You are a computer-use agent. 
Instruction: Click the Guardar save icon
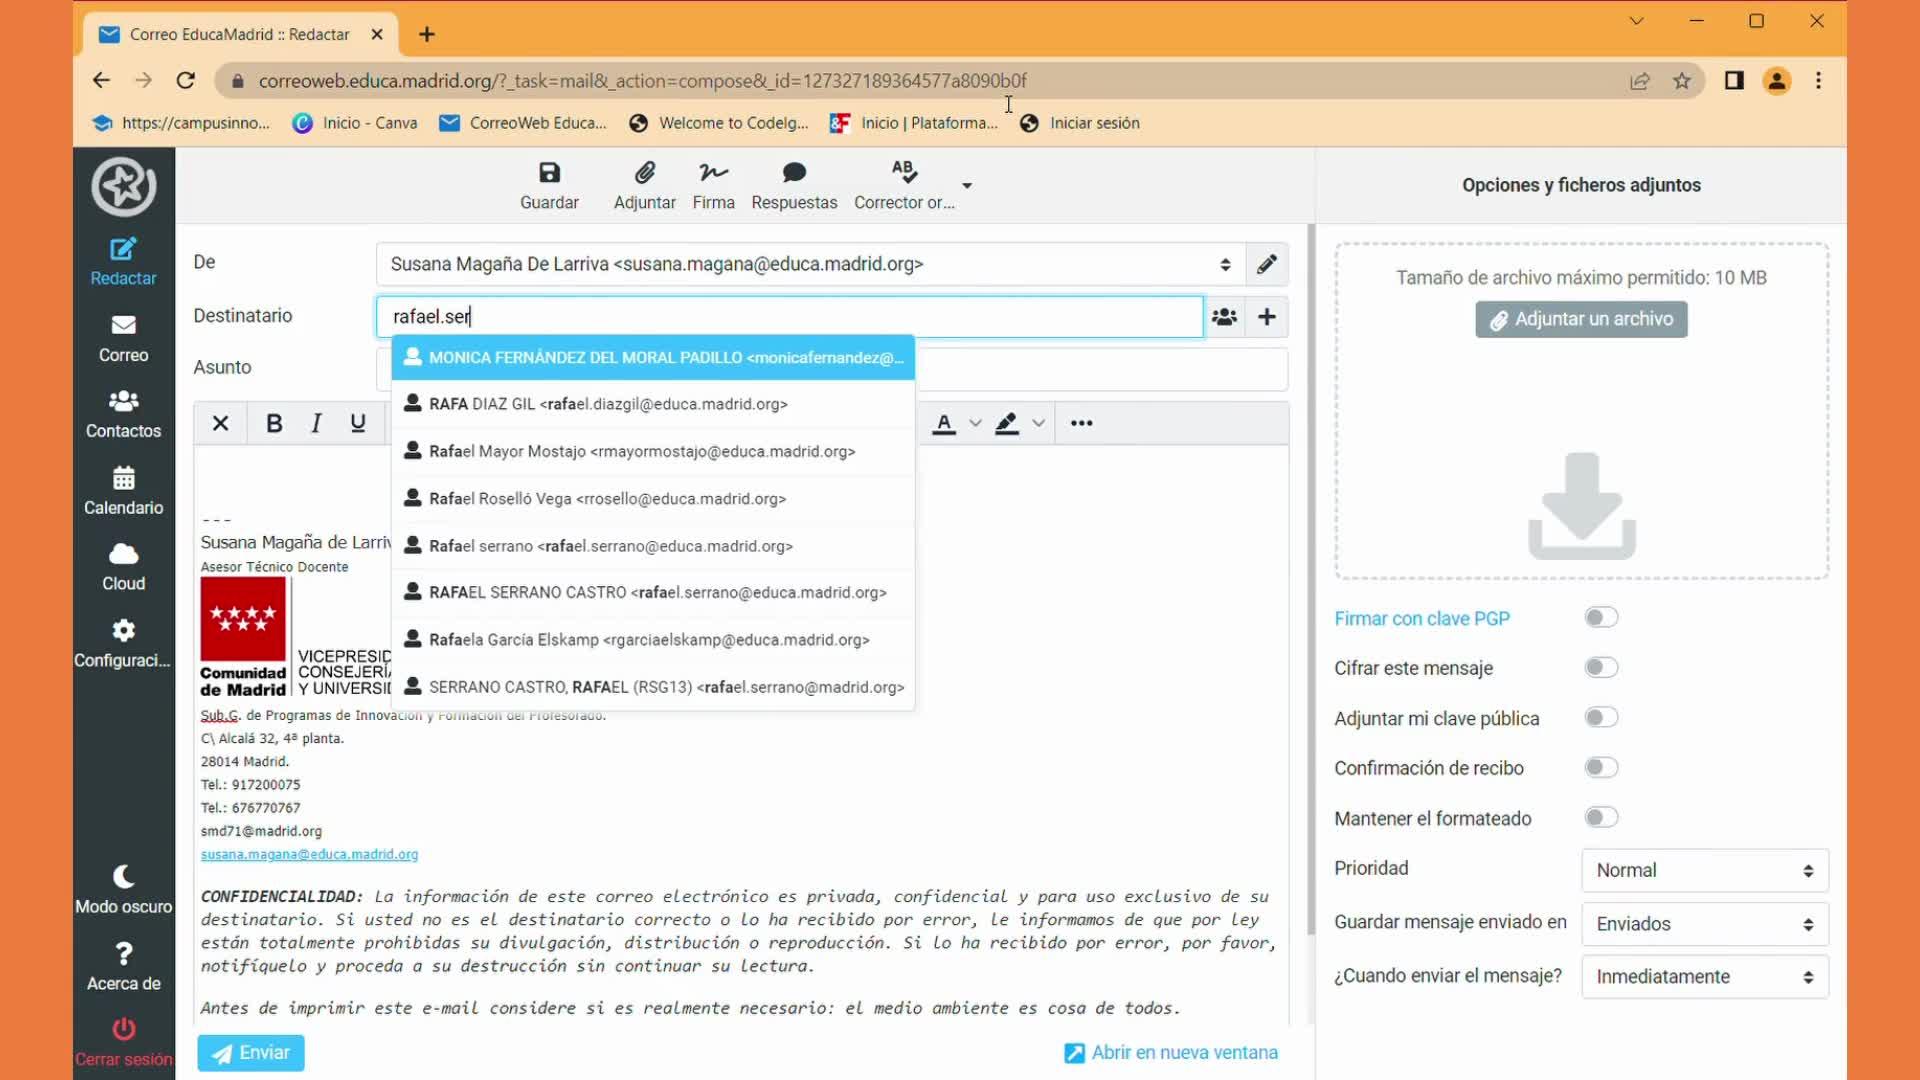click(x=549, y=173)
